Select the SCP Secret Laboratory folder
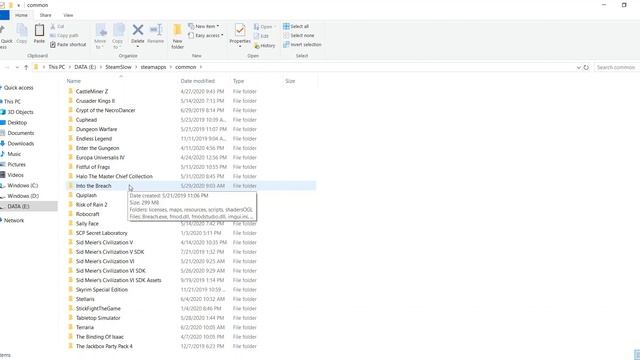The image size is (640, 360). tap(102, 233)
